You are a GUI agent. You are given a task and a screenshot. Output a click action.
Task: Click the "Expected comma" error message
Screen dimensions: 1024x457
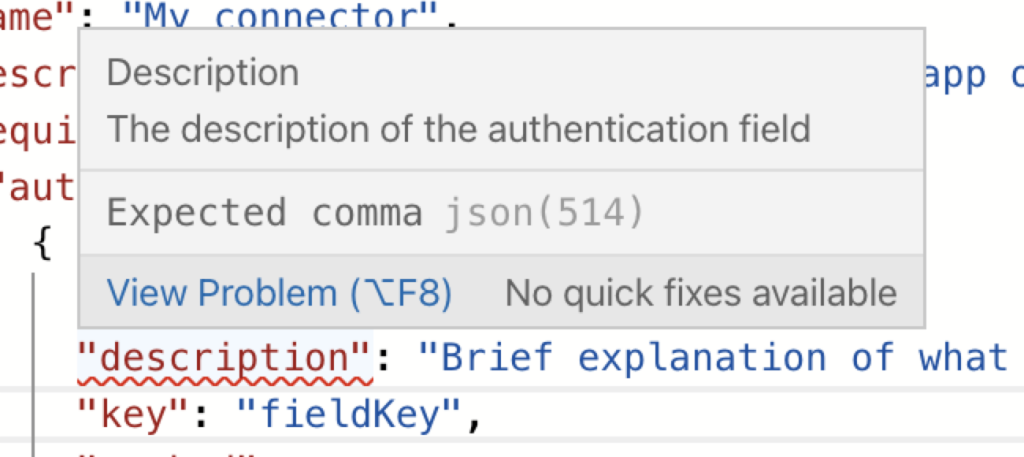pos(264,212)
